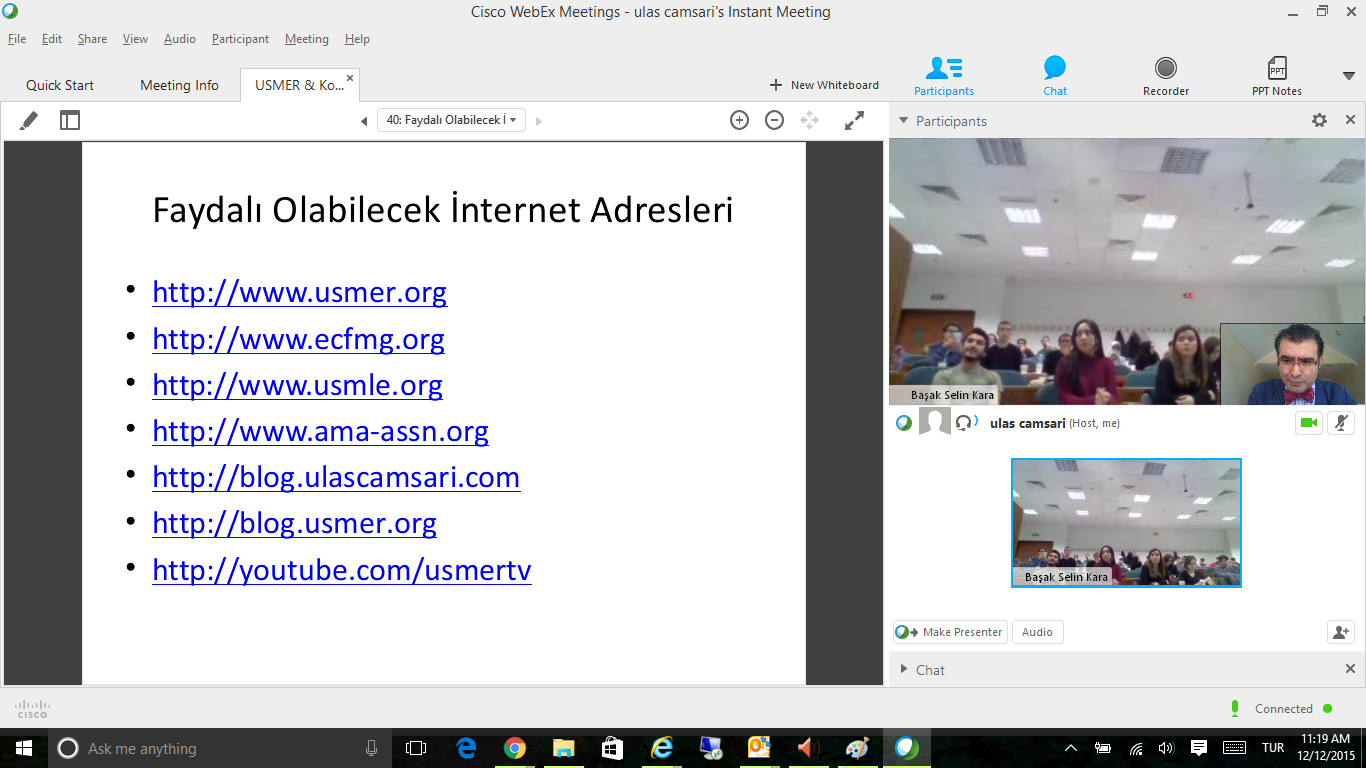Open the Meeting menu
Image resolution: width=1366 pixels, height=768 pixels.
306,39
